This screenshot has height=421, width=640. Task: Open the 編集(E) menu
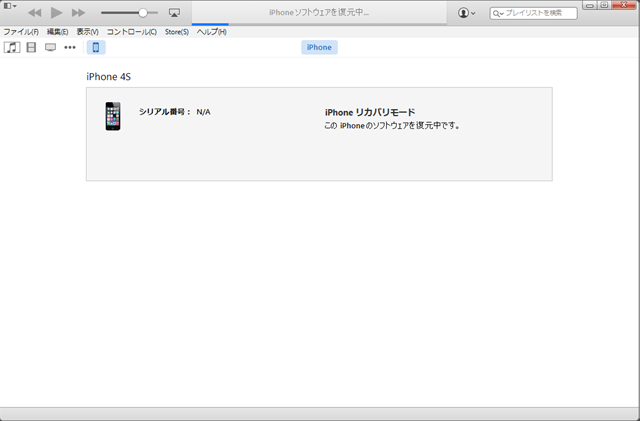click(58, 32)
